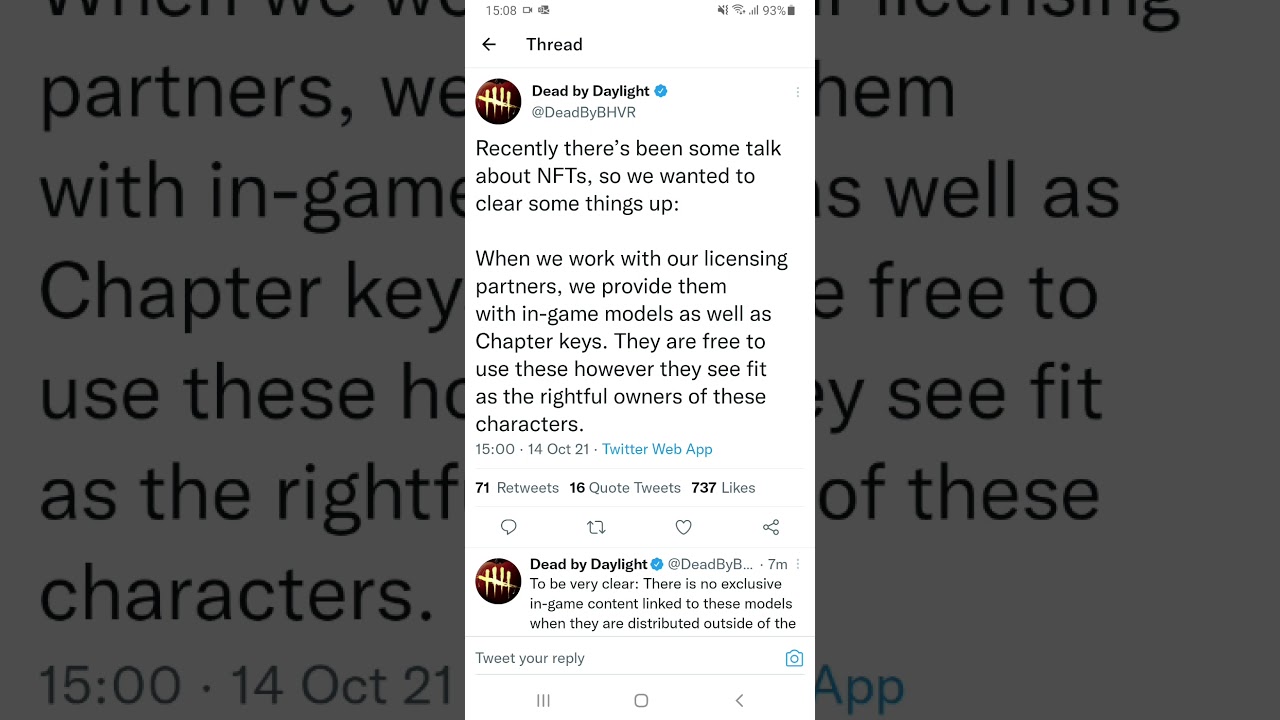Screen dimensions: 1280x720
Task: Open the camera icon in the reply bar
Action: click(x=794, y=658)
